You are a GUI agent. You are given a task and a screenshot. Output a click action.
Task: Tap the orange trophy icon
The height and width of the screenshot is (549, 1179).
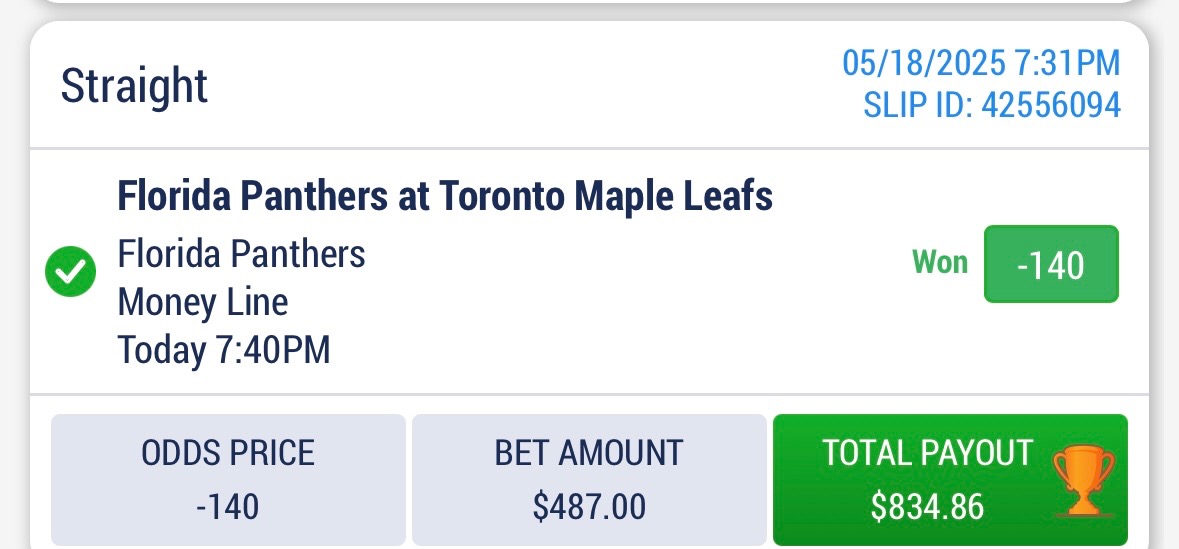click(x=1083, y=481)
